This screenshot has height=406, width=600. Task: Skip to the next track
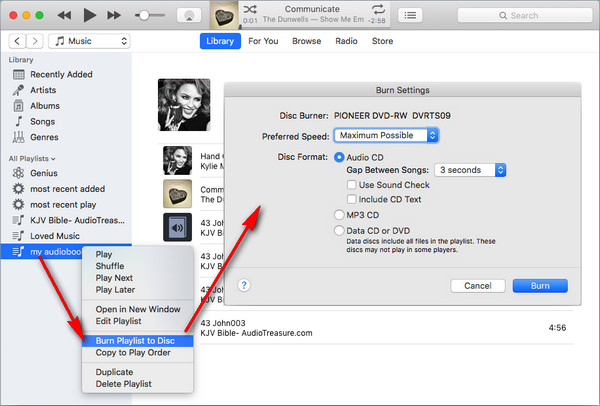[x=118, y=15]
